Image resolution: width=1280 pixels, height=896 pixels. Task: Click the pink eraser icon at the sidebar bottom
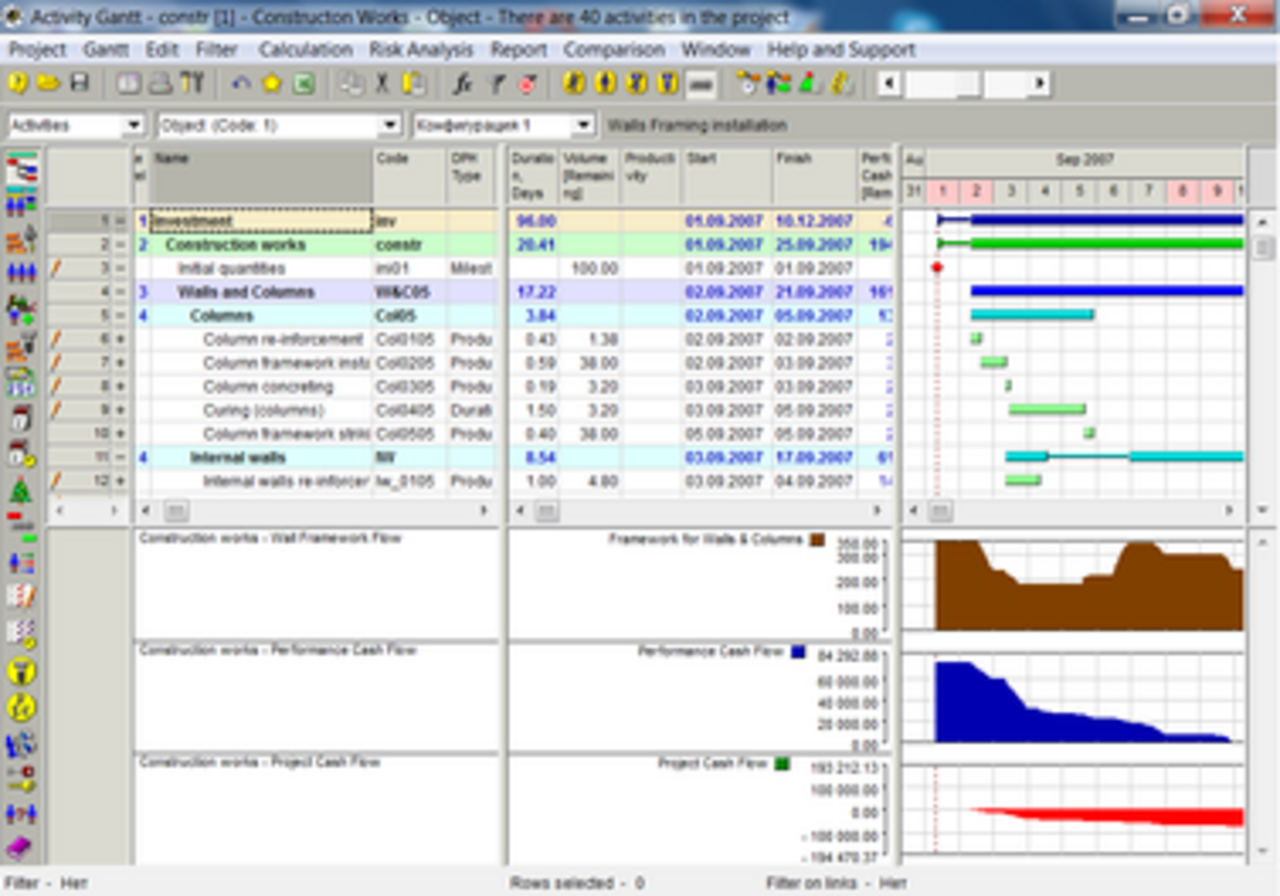pos(21,848)
